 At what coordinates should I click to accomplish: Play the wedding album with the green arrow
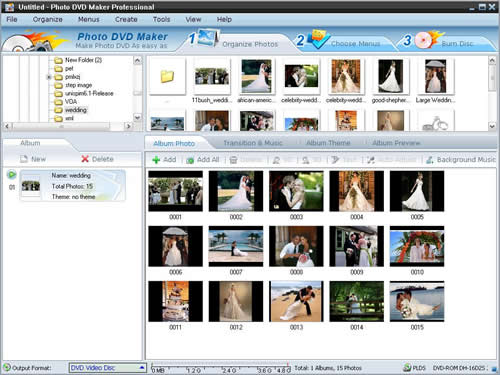click(11, 174)
